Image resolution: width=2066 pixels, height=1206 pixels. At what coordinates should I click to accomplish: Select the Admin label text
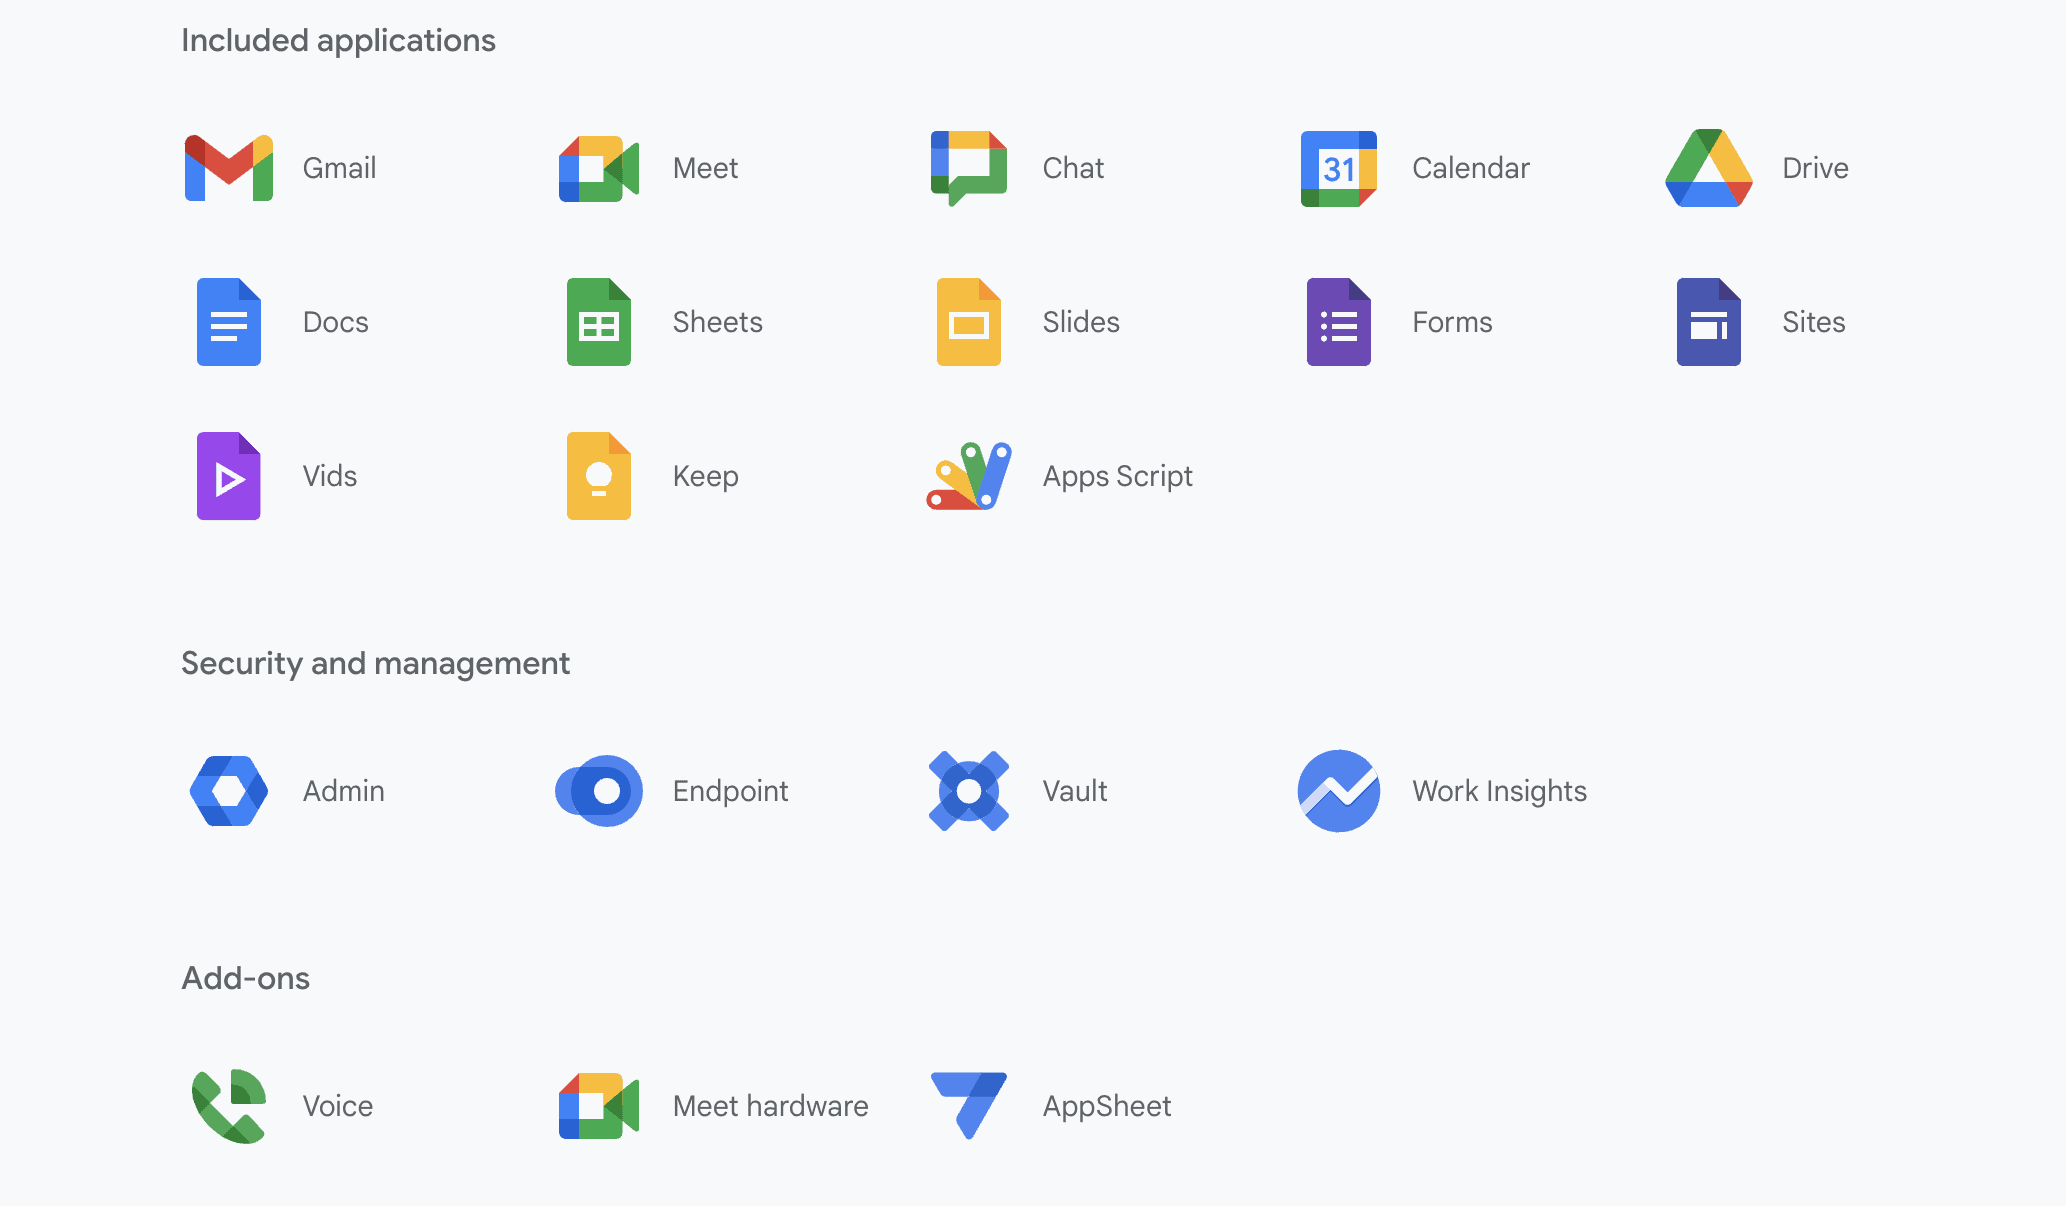pyautogui.click(x=344, y=791)
